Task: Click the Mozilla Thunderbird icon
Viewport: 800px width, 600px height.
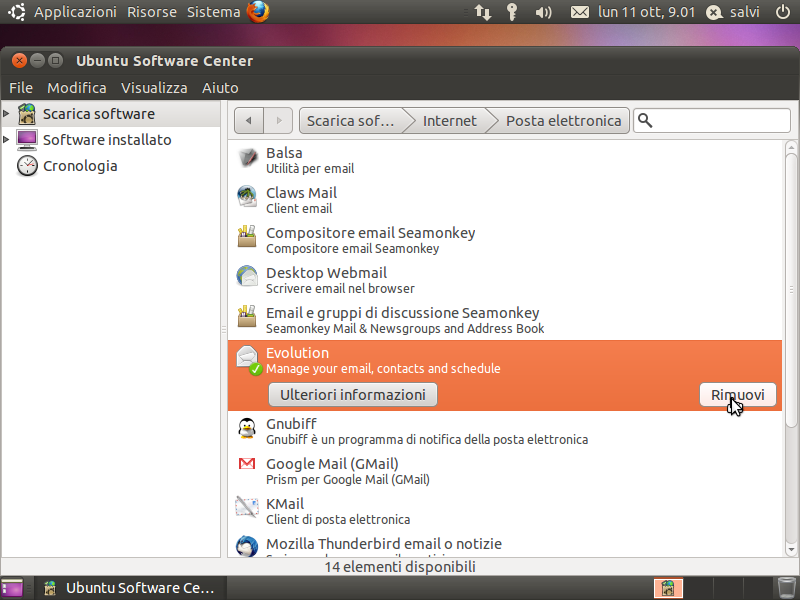Action: 247,546
